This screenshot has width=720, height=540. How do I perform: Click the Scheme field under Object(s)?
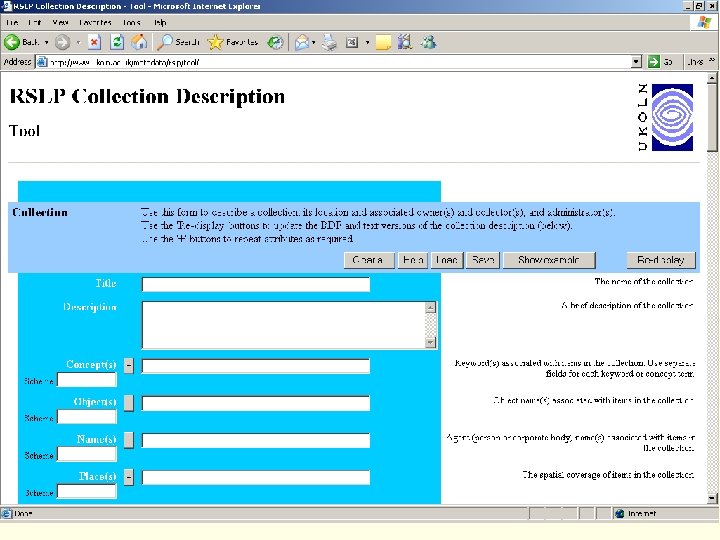pyautogui.click(x=87, y=417)
